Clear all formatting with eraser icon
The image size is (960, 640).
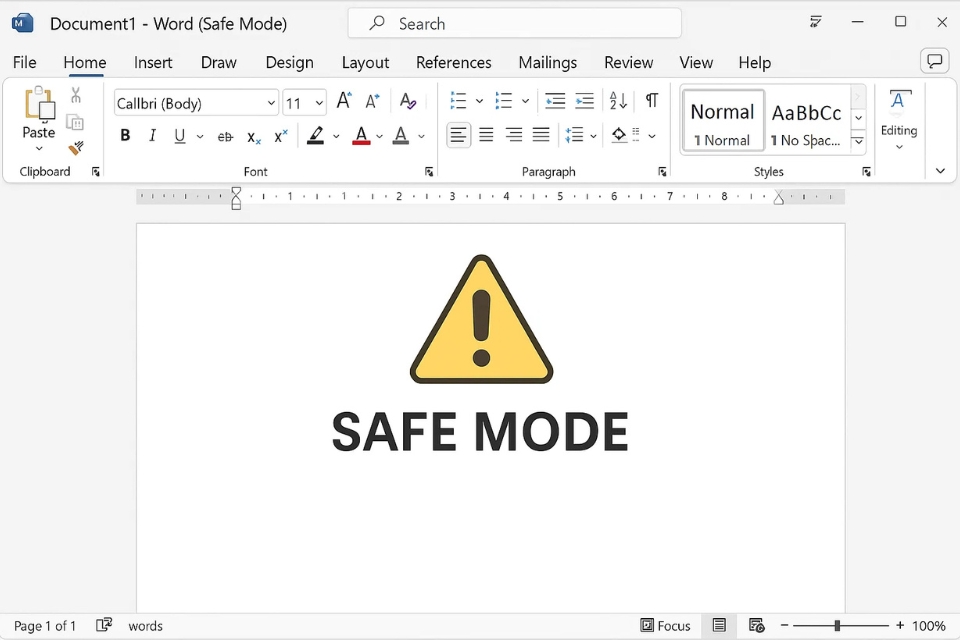[407, 101]
